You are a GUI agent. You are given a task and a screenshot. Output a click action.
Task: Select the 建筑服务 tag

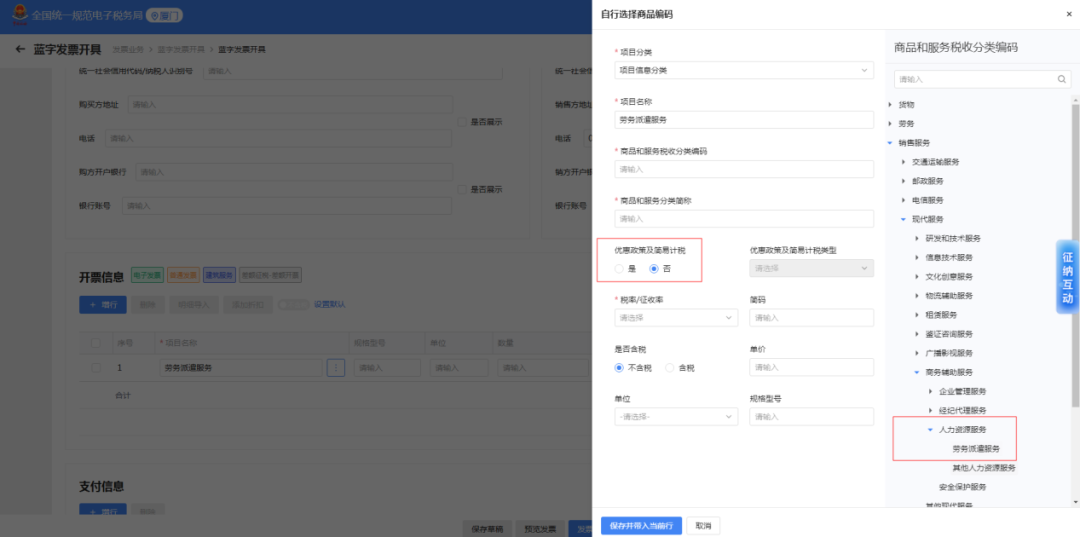pos(219,275)
